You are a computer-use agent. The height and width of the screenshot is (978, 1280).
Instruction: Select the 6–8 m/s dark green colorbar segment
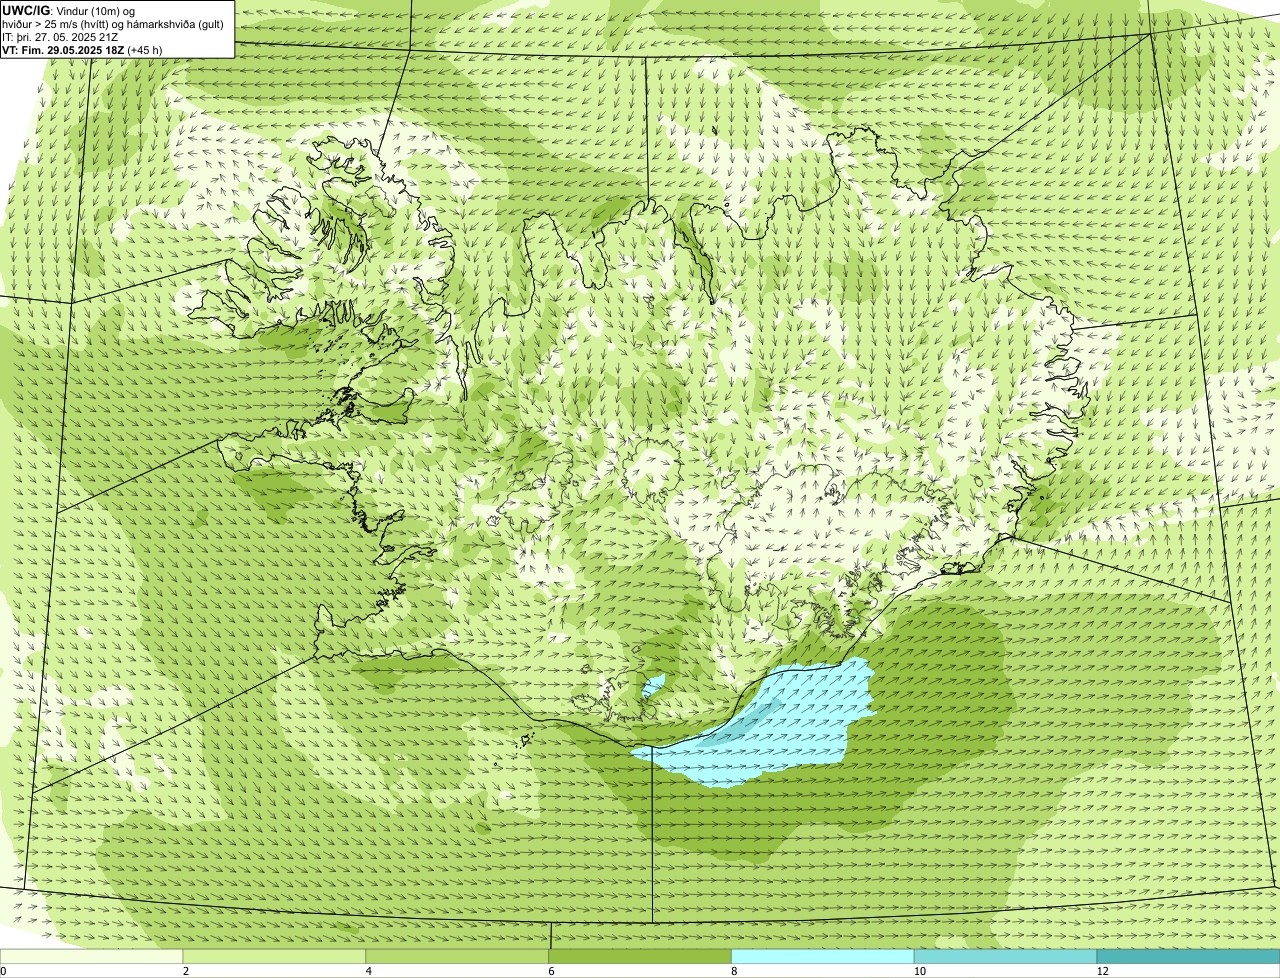point(640,956)
